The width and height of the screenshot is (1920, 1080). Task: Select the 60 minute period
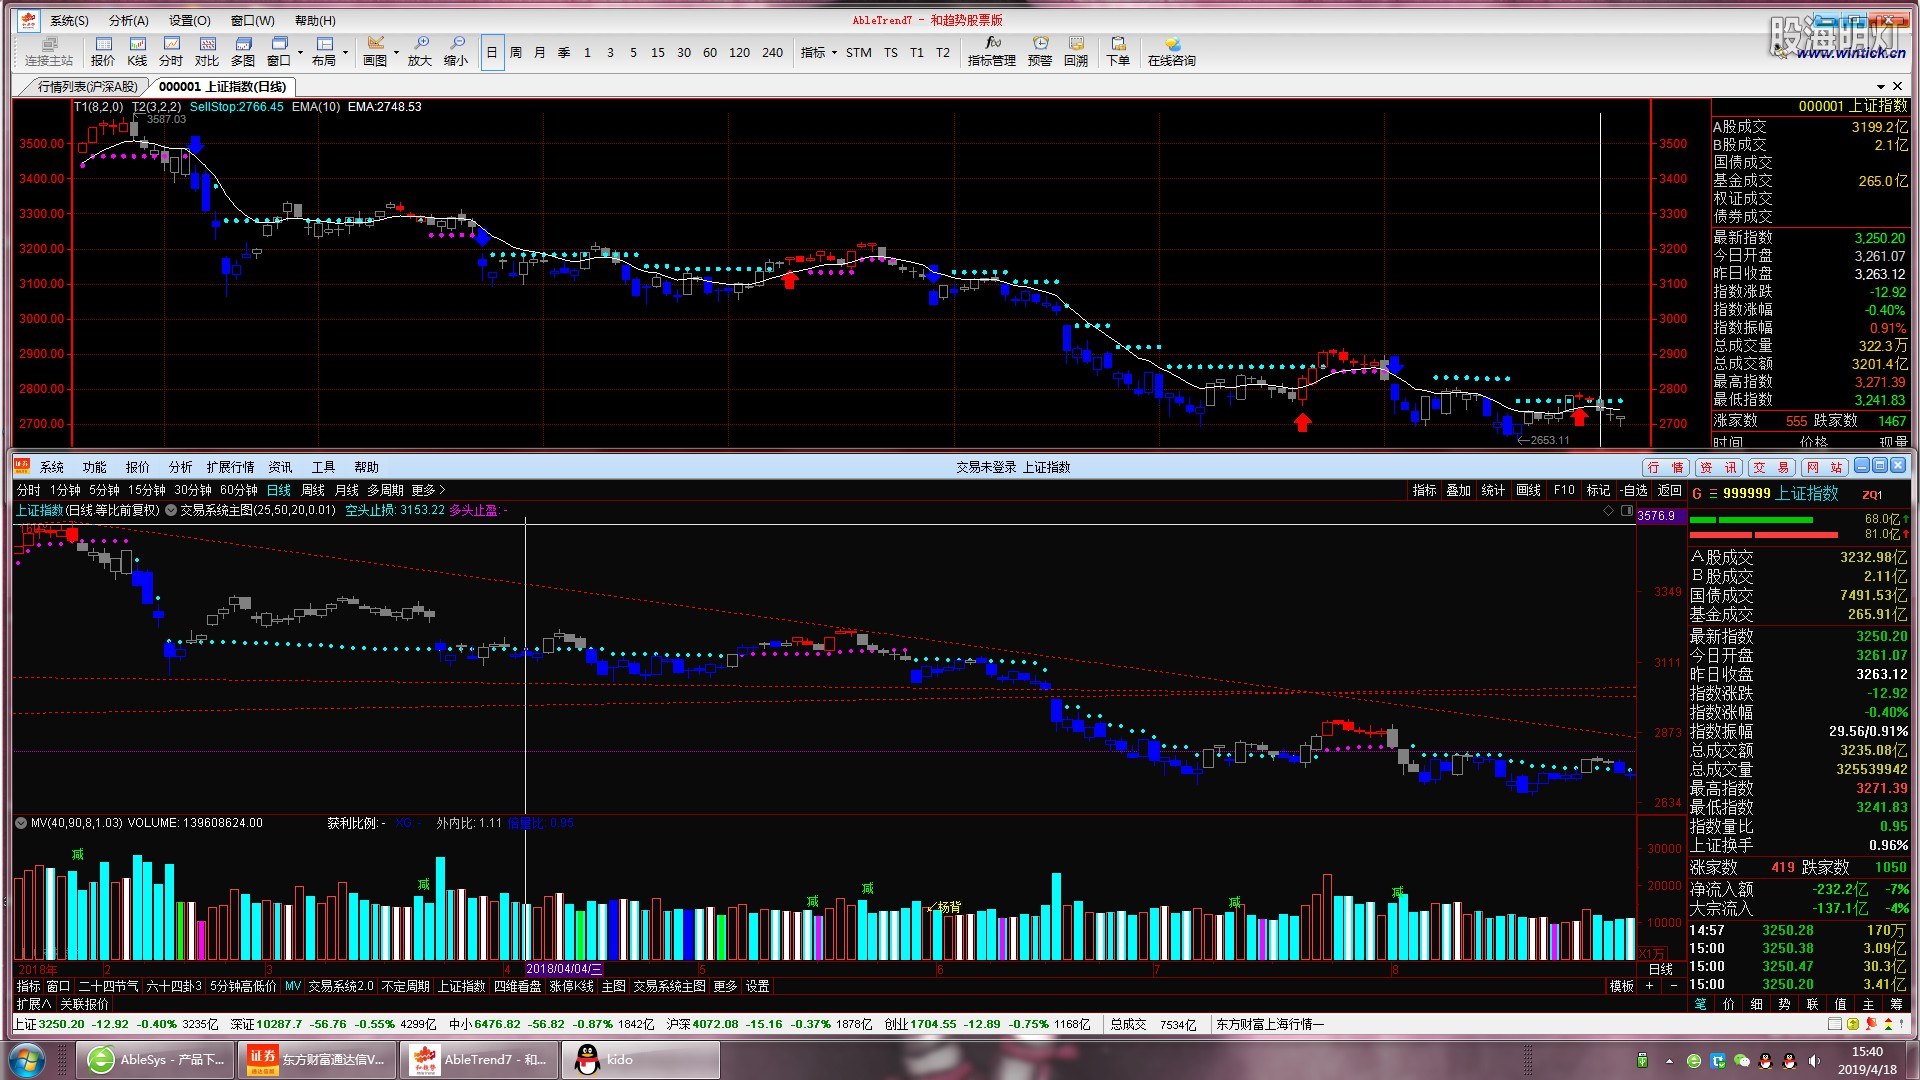[710, 52]
